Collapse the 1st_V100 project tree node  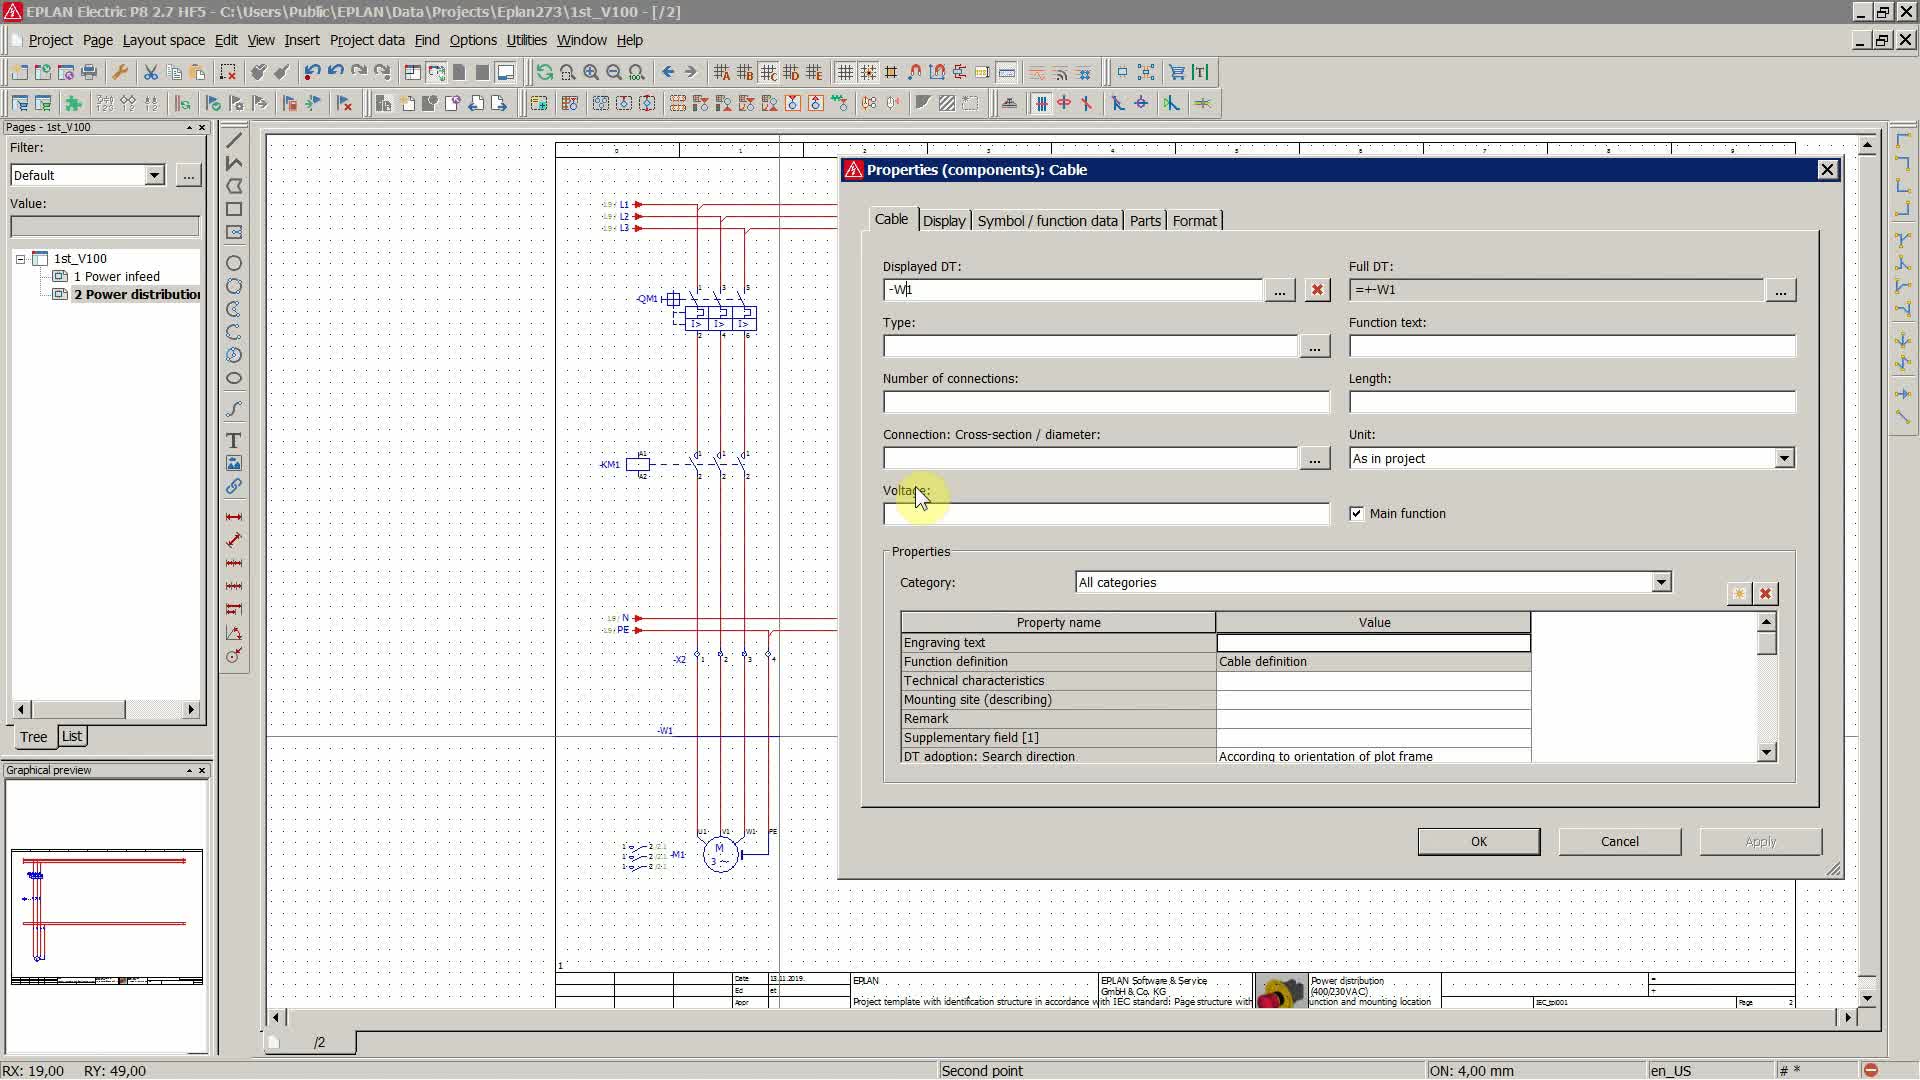(20, 259)
